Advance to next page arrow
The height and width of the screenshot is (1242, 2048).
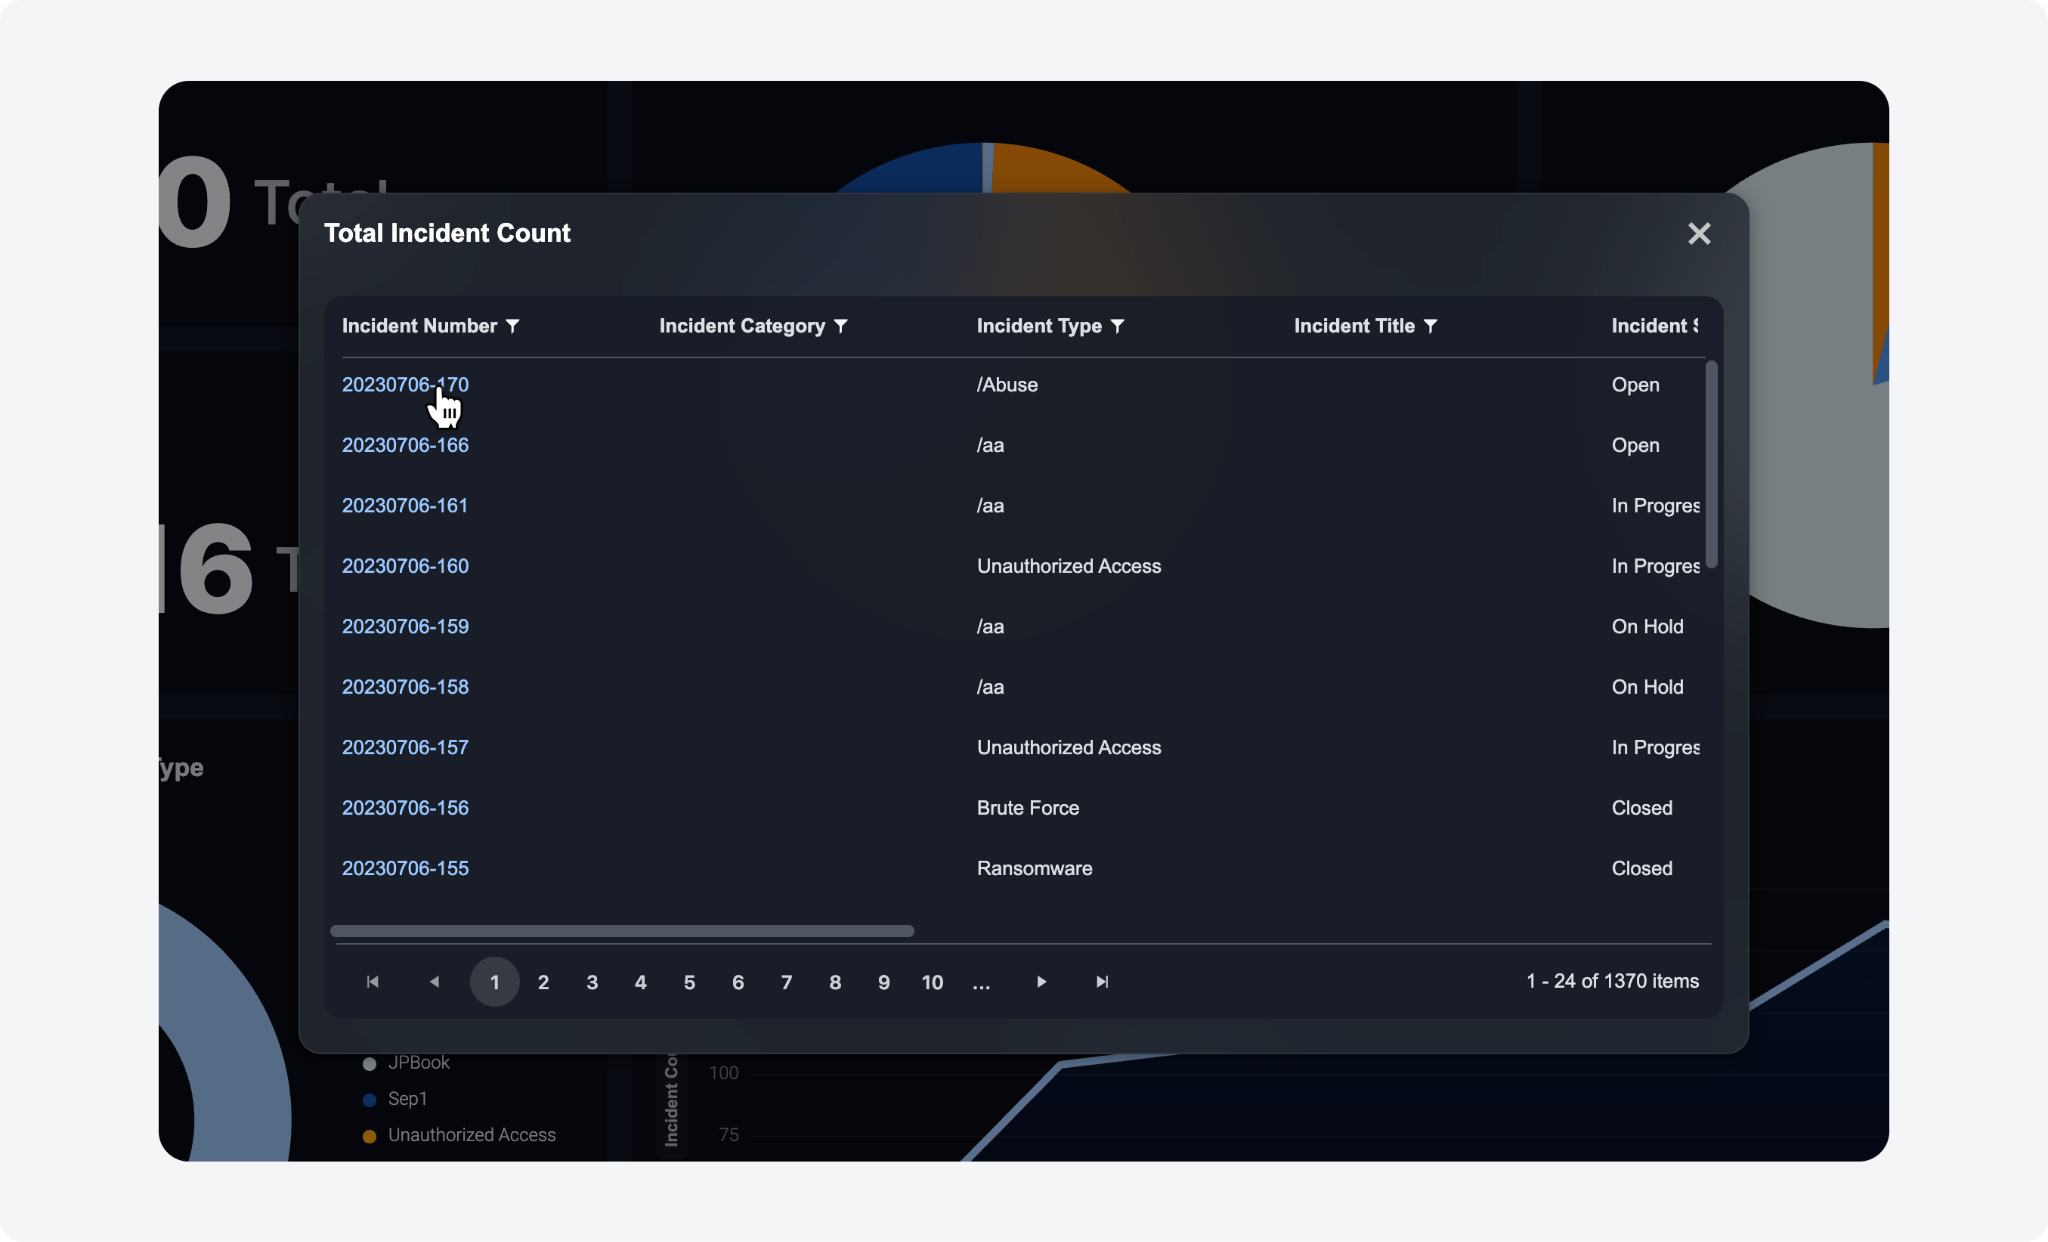point(1041,982)
